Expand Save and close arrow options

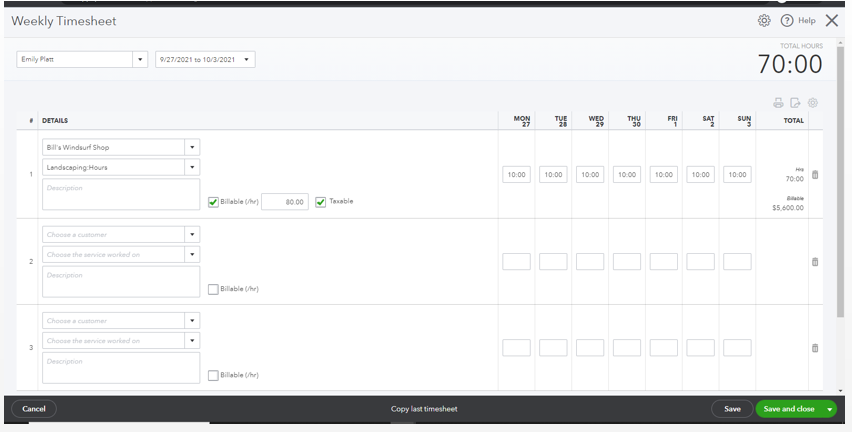click(829, 409)
